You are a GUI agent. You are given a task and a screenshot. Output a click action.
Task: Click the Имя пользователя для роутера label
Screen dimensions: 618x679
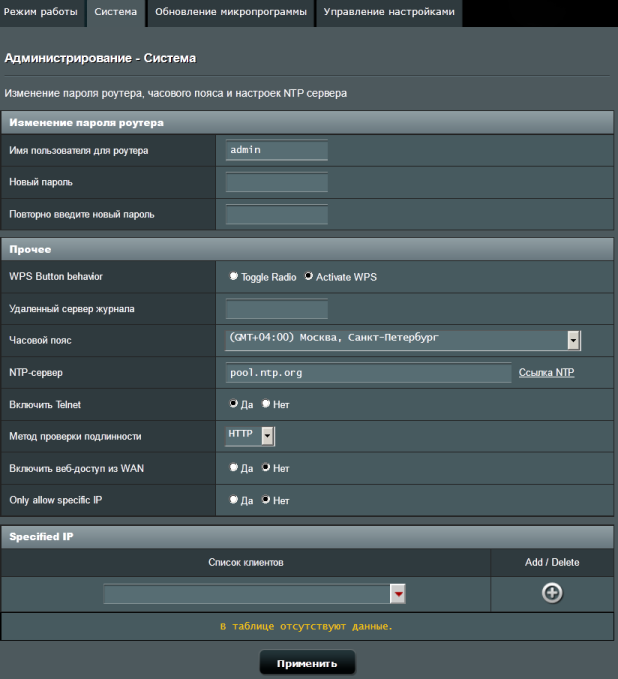(x=79, y=151)
